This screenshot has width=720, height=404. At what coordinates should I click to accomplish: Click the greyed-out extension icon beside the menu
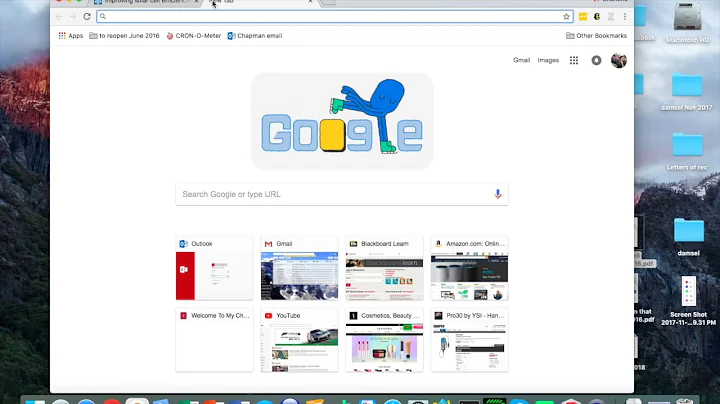point(611,17)
